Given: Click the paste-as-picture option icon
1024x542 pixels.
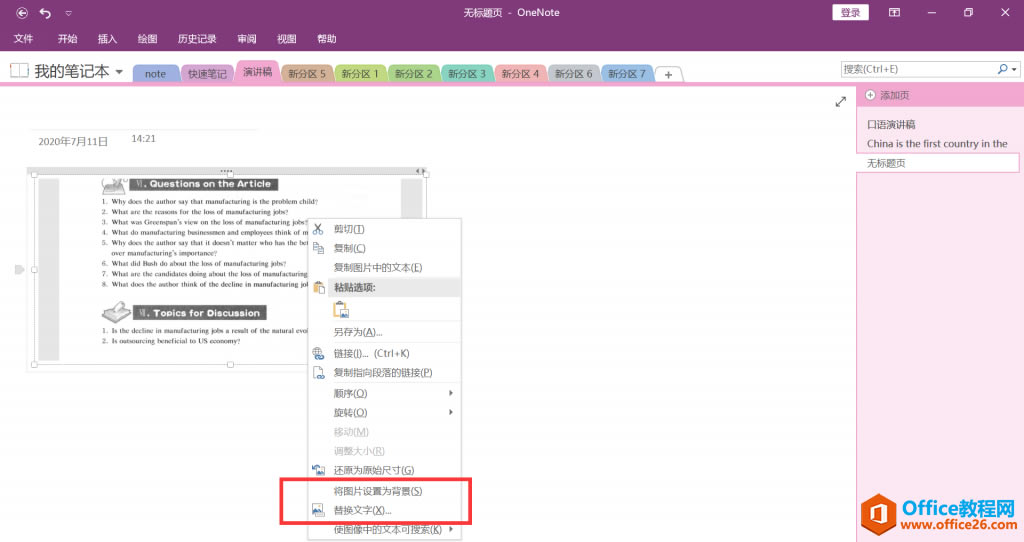Looking at the screenshot, I should click(341, 310).
